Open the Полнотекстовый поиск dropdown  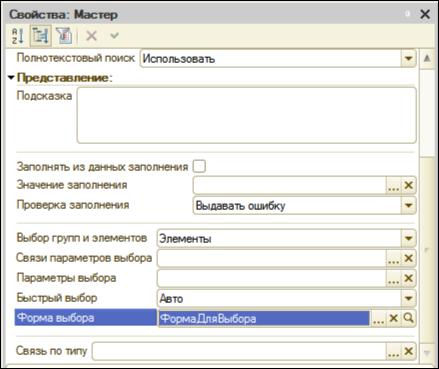[x=408, y=59]
